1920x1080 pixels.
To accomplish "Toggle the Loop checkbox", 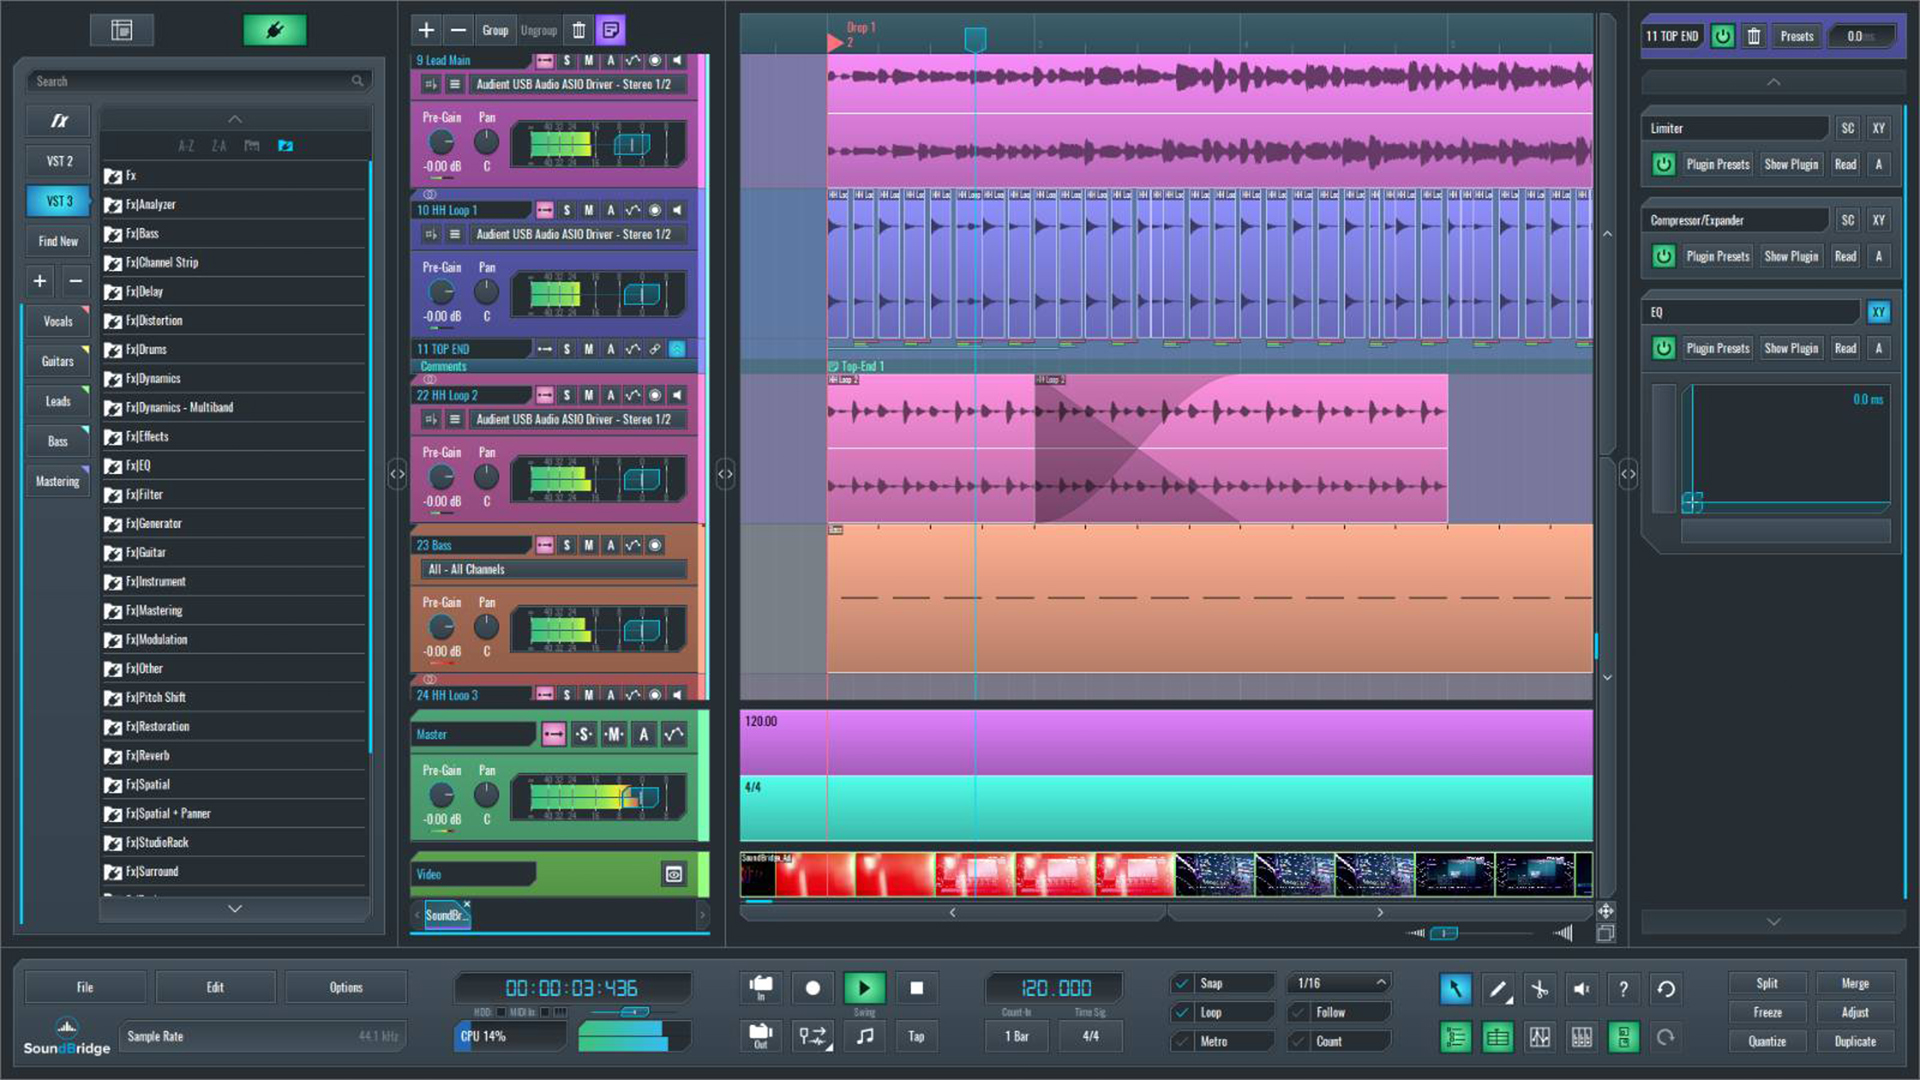I will 1182,1012.
